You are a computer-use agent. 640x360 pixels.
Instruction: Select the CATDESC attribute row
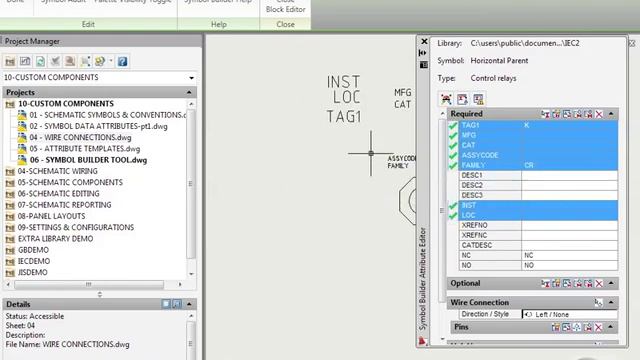[538, 245]
